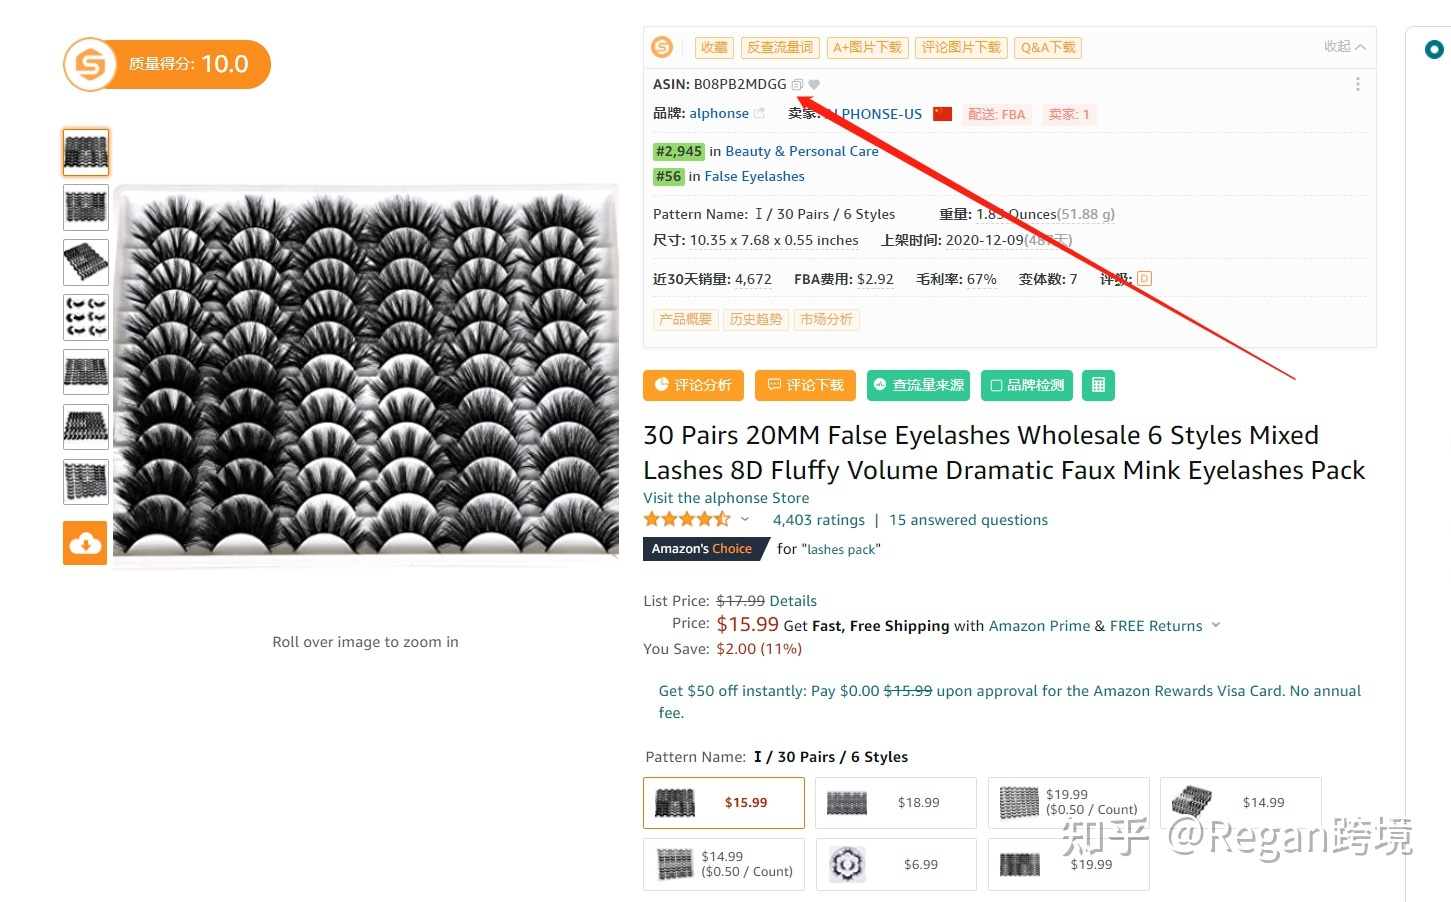
Task: Open the green calculator icon button
Action: click(1098, 385)
